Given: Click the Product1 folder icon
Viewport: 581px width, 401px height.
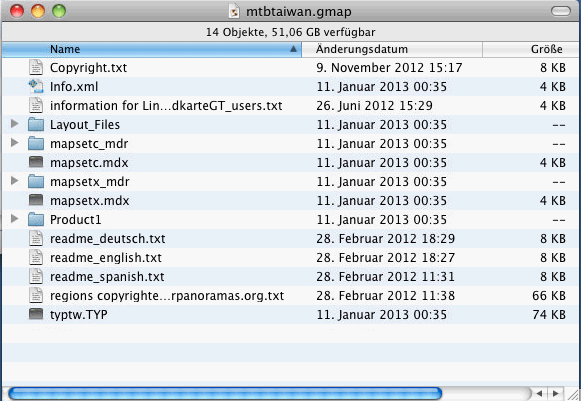Looking at the screenshot, I should click(x=36, y=219).
